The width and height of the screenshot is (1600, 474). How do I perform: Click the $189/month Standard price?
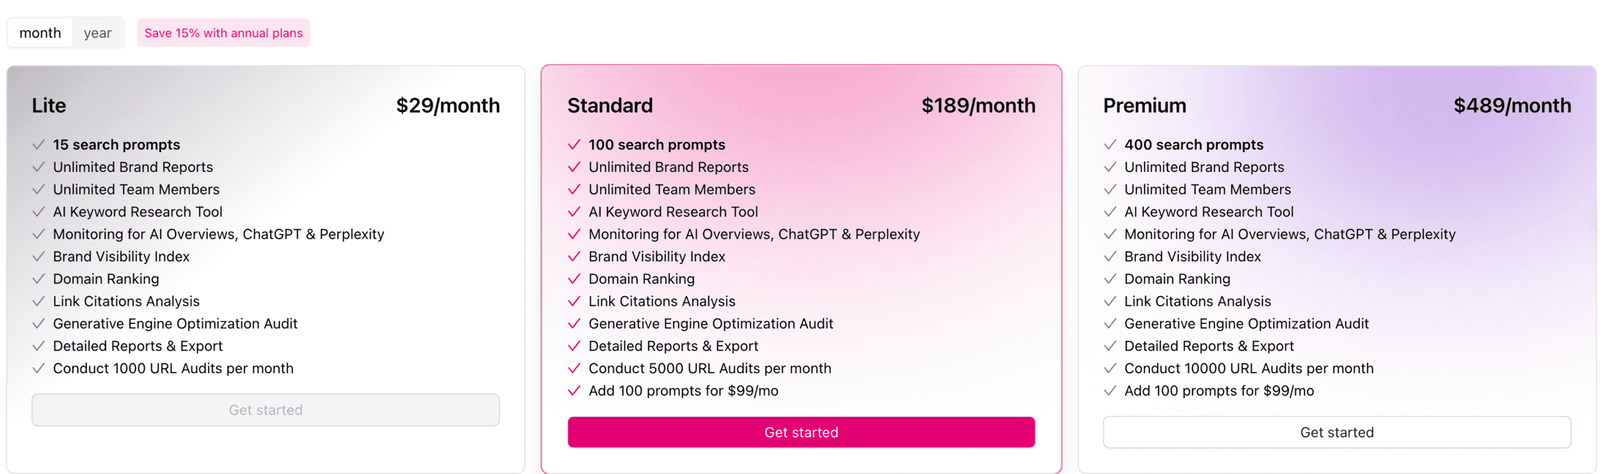978,106
